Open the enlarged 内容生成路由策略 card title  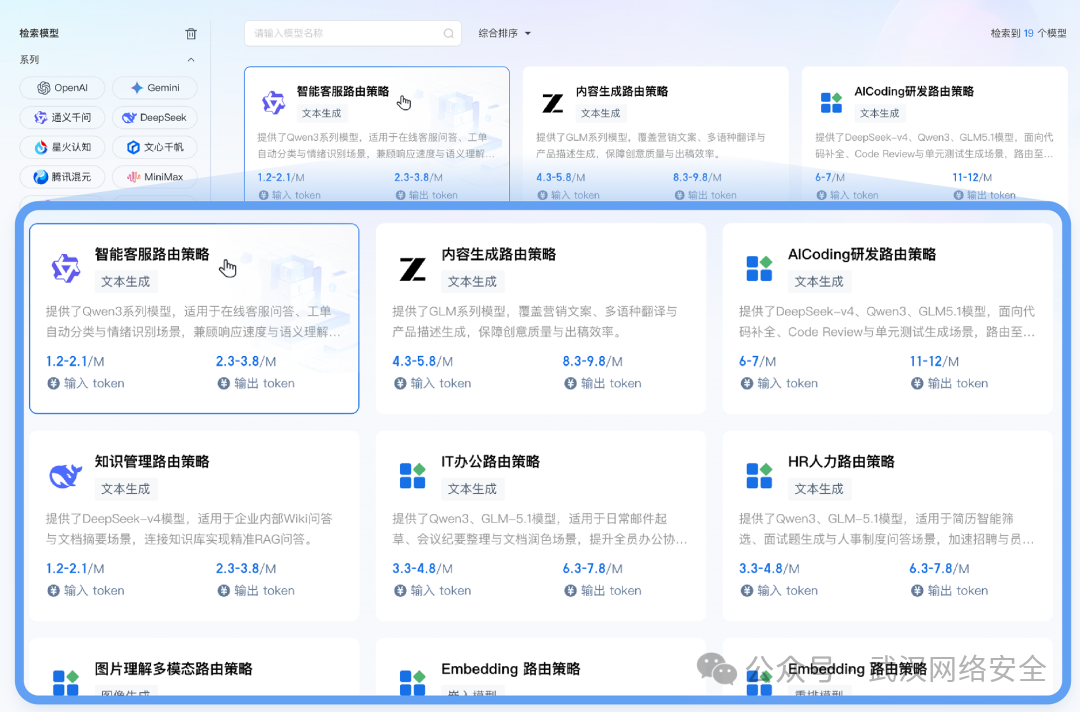click(499, 254)
